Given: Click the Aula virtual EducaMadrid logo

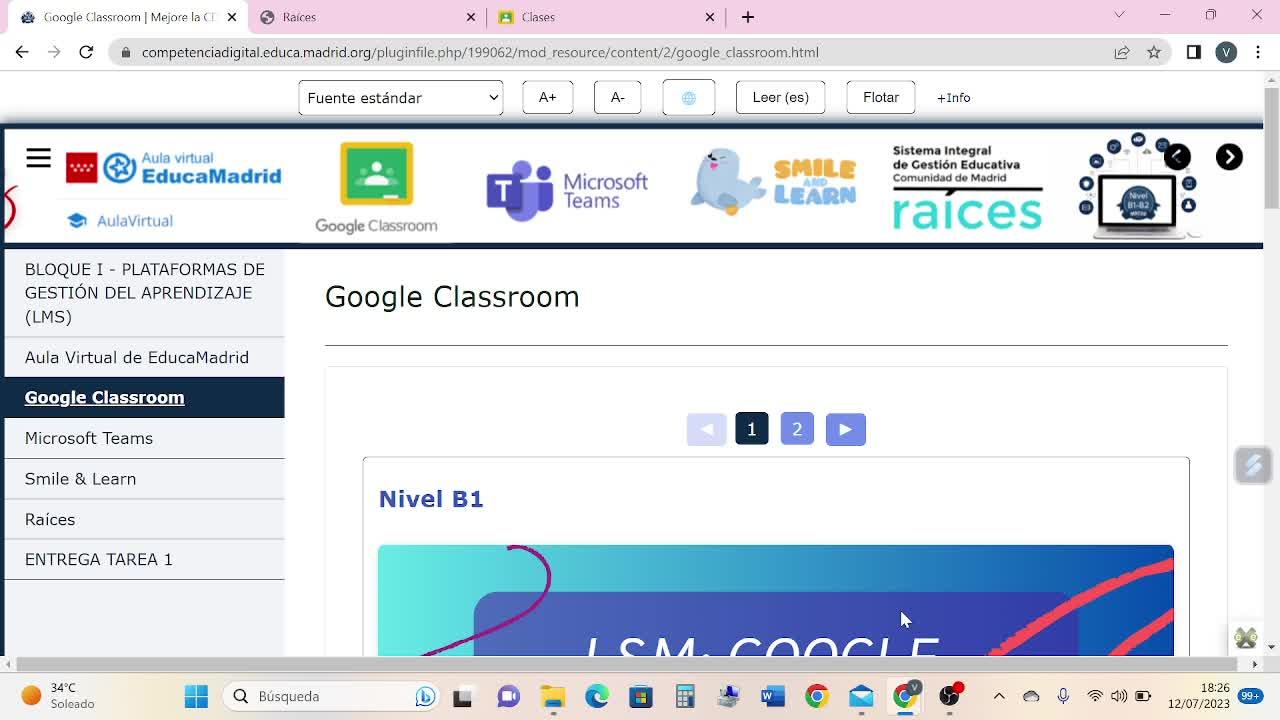Looking at the screenshot, I should [174, 168].
